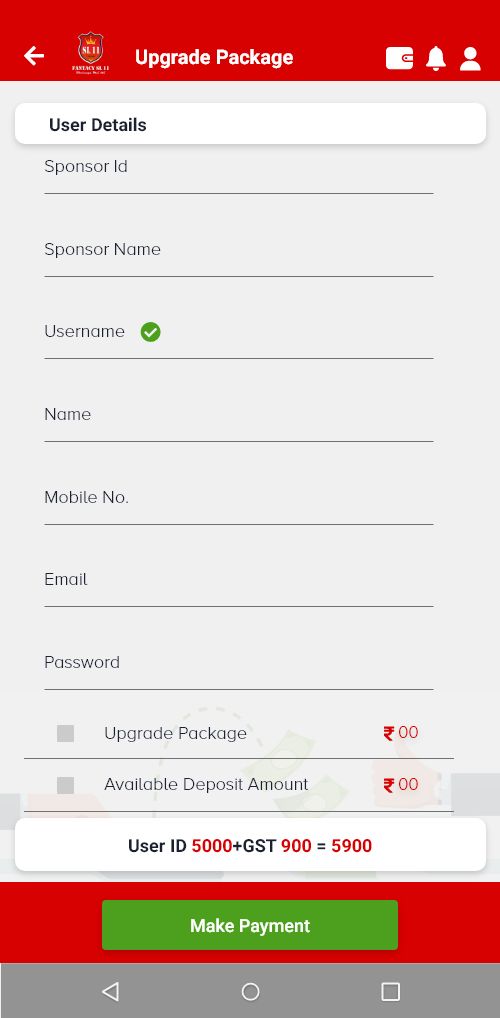Select the Username input field
The height and width of the screenshot is (1018, 500).
click(239, 337)
